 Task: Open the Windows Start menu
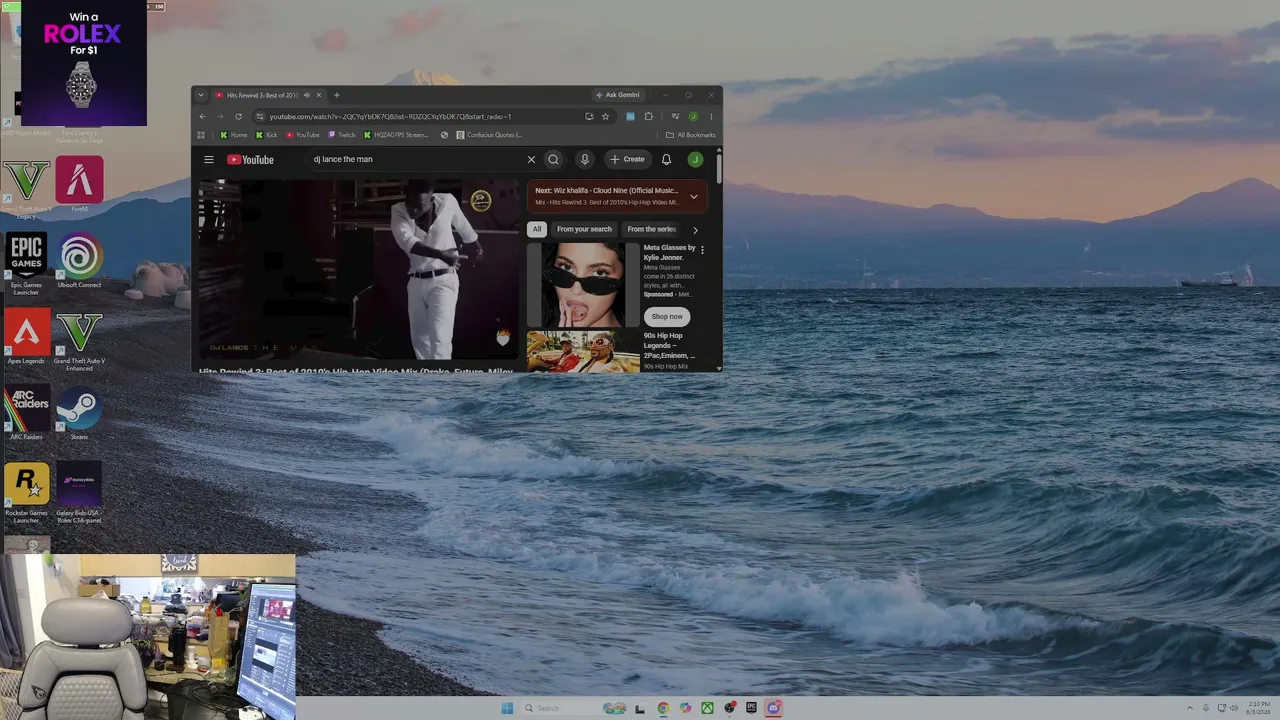point(507,708)
